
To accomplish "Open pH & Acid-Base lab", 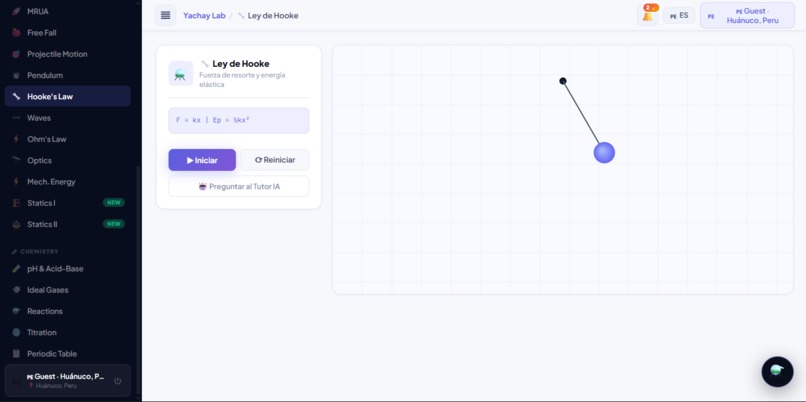I will pos(67,269).
